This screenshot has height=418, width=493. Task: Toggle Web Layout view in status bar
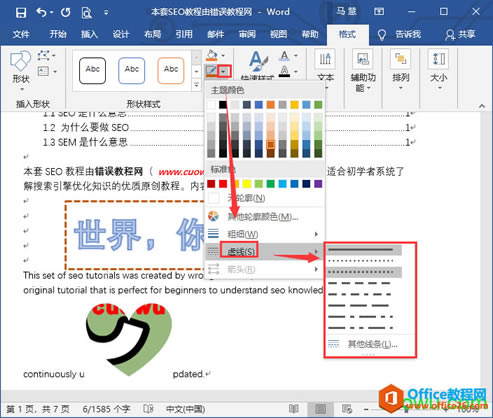click(x=347, y=409)
